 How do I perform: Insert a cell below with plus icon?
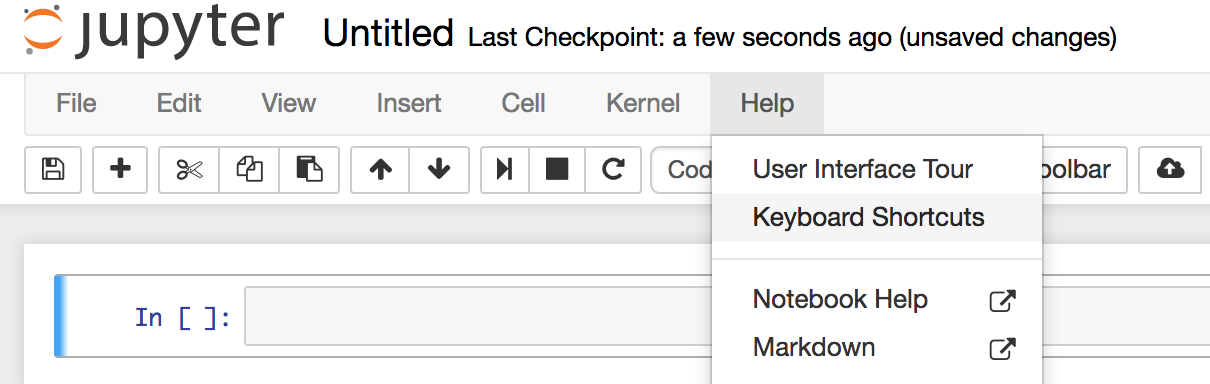tap(120, 169)
